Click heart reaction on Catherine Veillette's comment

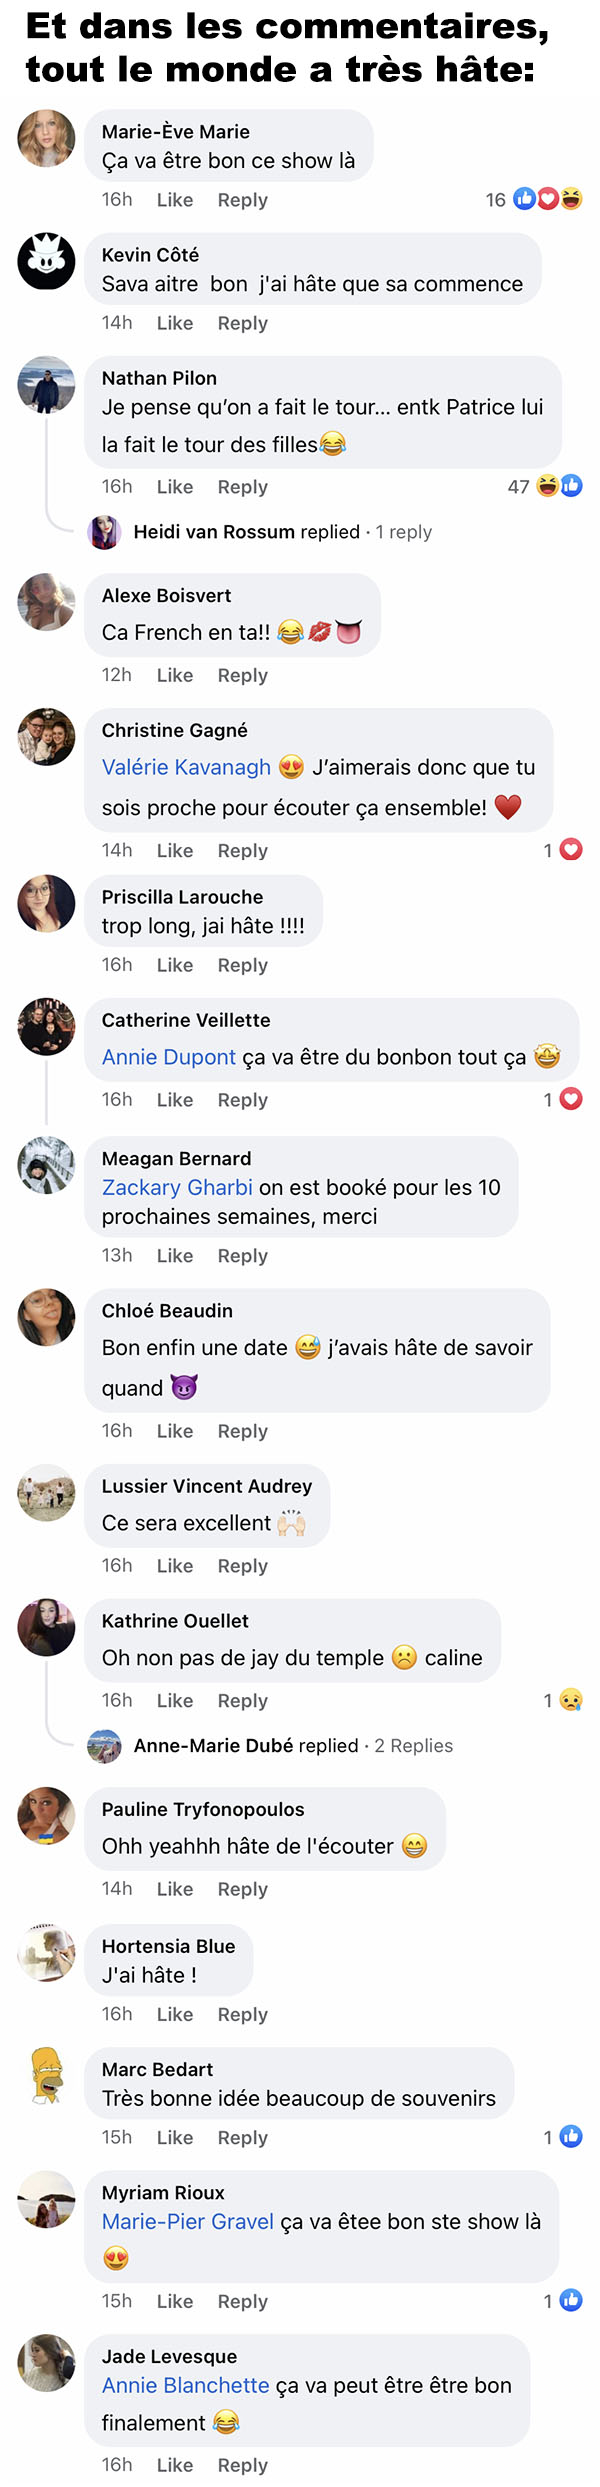[571, 1099]
